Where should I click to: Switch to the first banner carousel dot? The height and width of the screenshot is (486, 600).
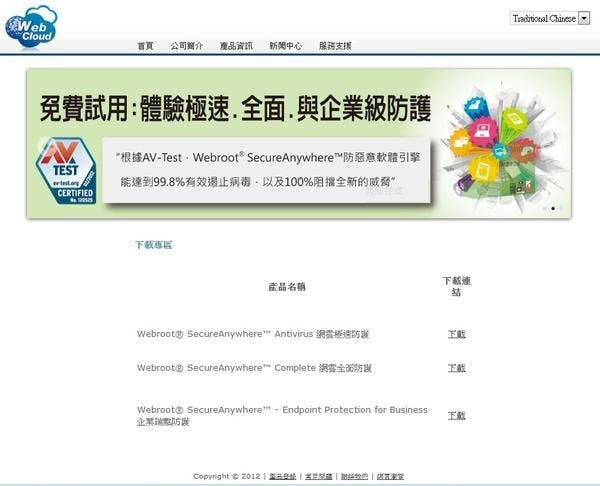click(x=545, y=209)
